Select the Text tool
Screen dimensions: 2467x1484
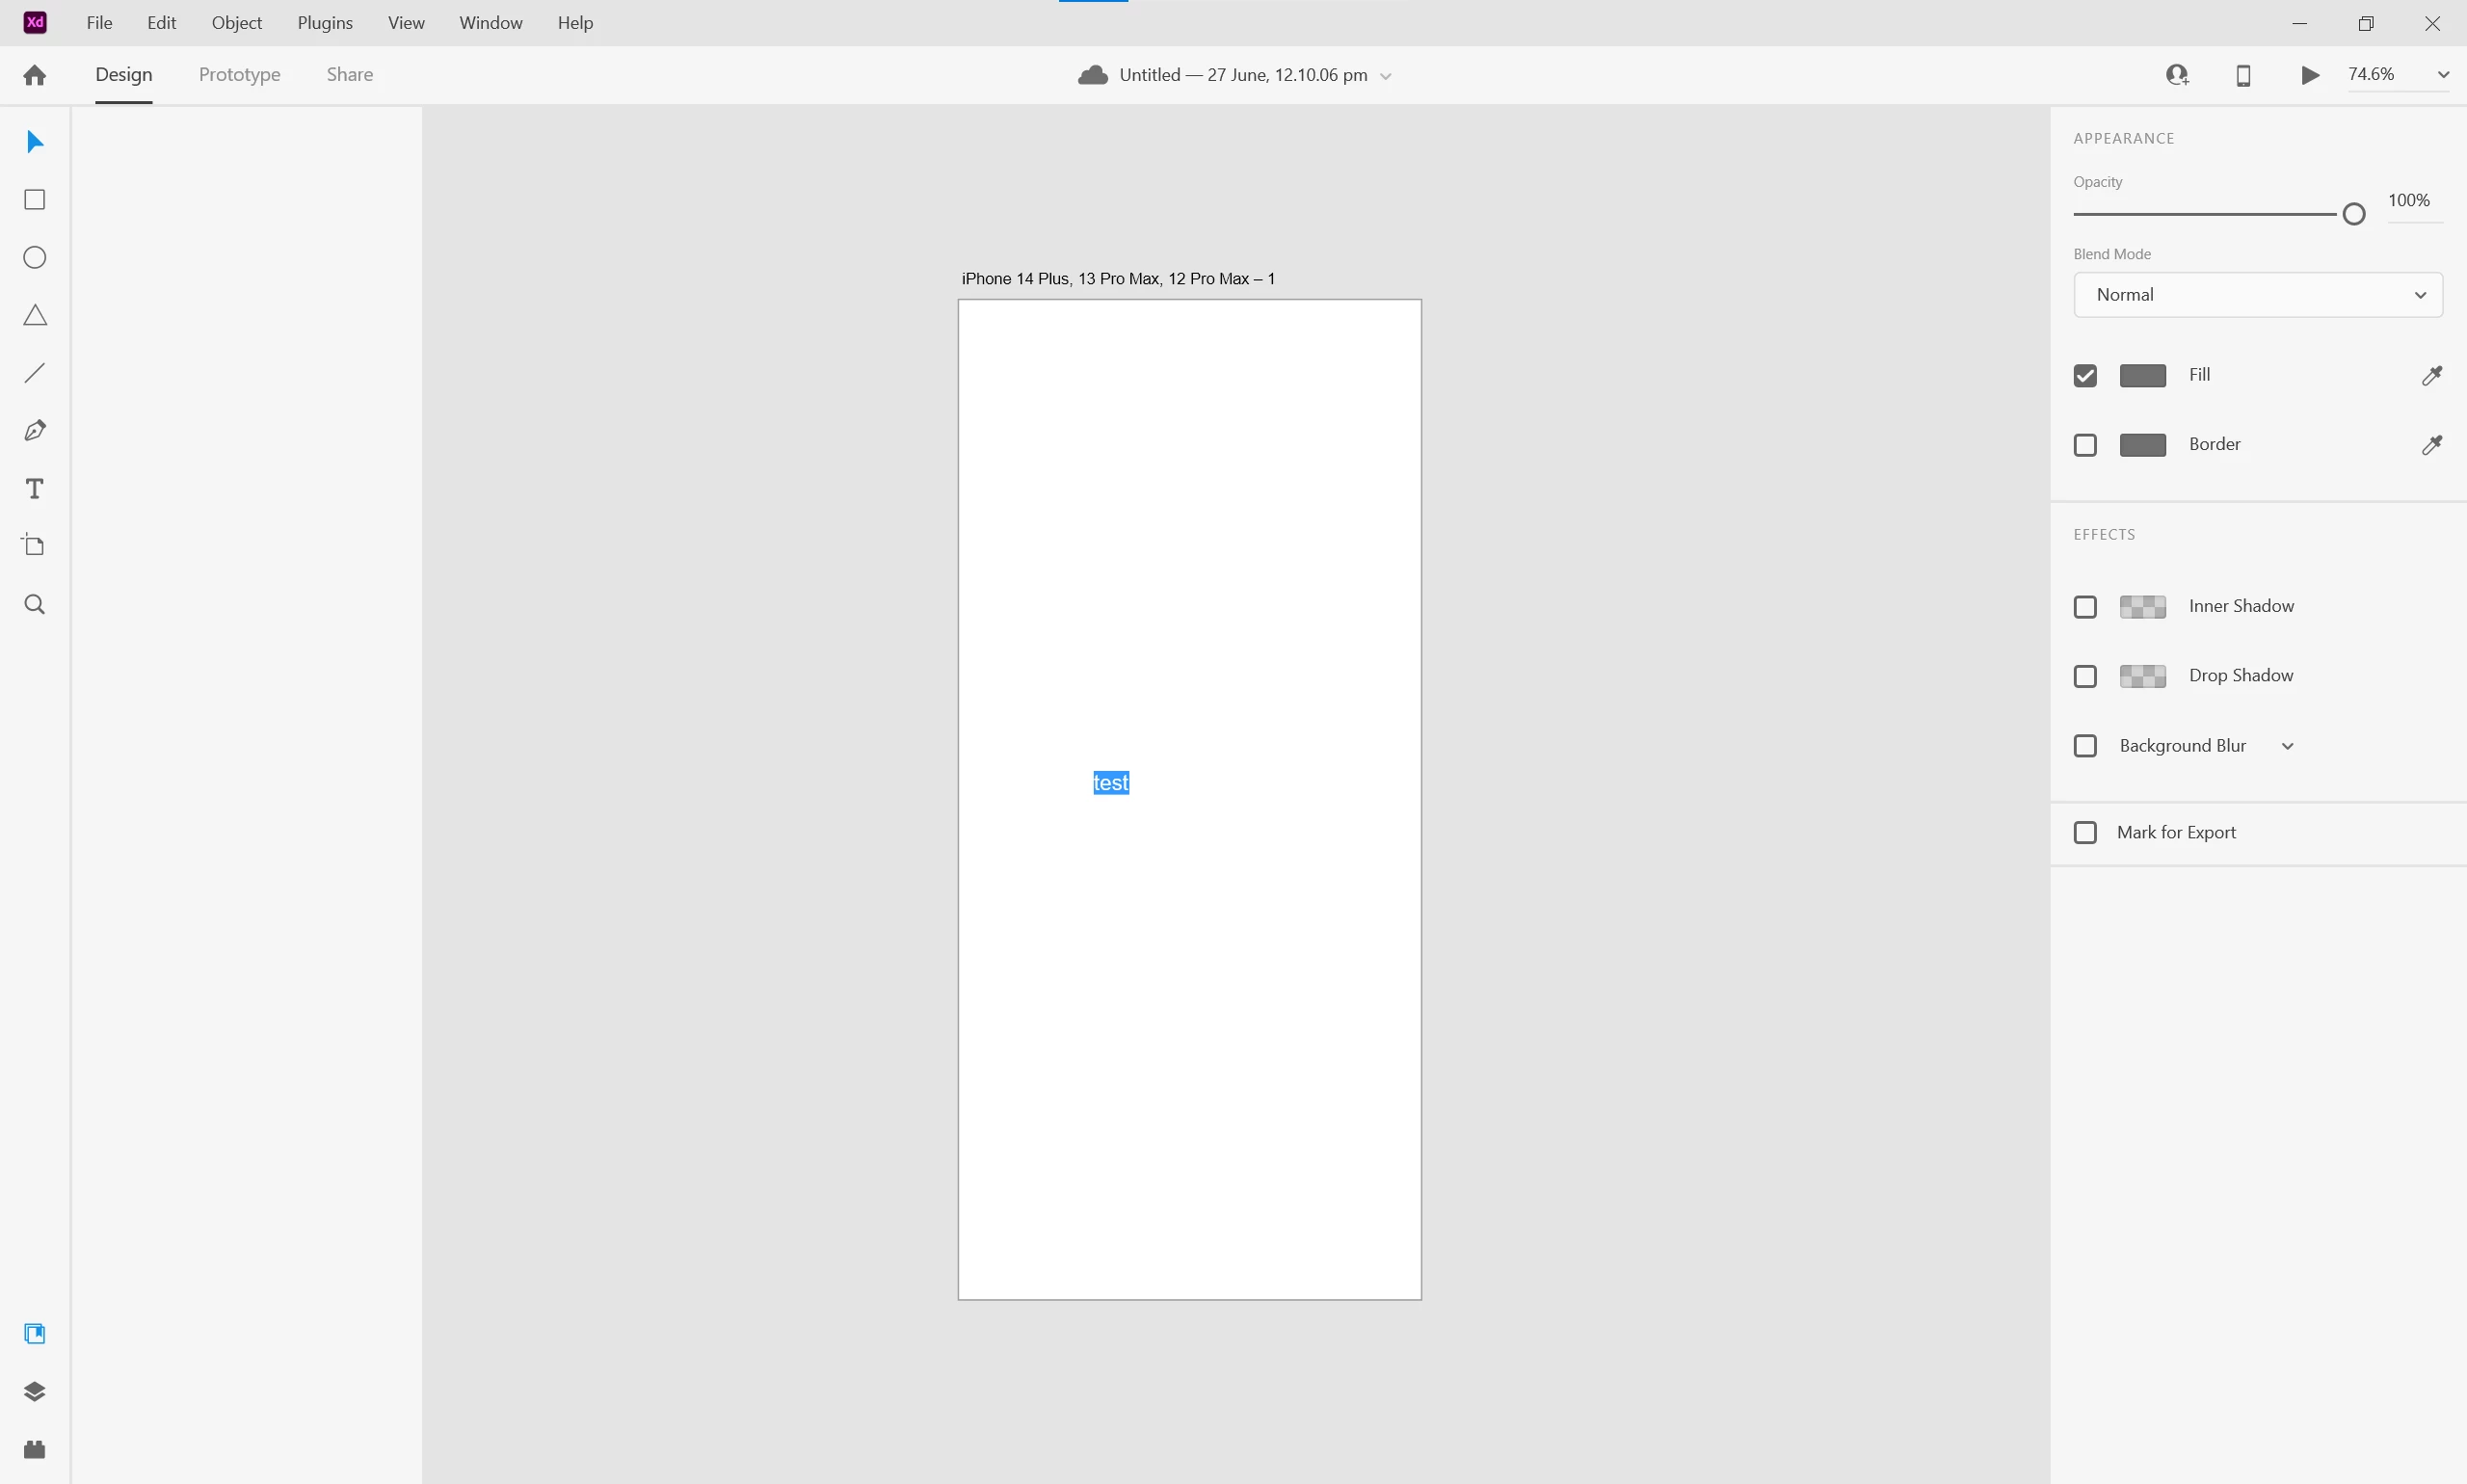pos(35,489)
